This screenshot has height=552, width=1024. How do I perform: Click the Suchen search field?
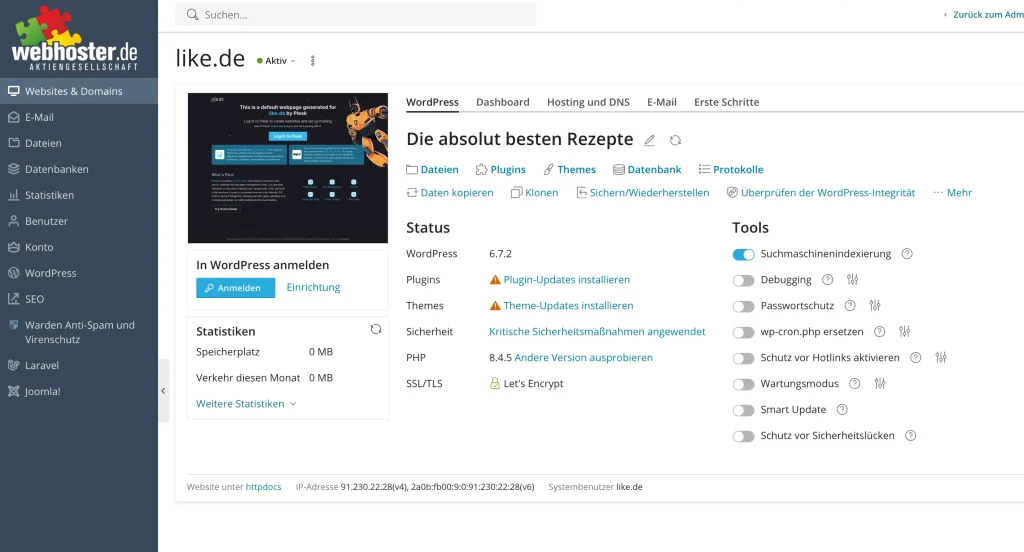click(x=356, y=14)
